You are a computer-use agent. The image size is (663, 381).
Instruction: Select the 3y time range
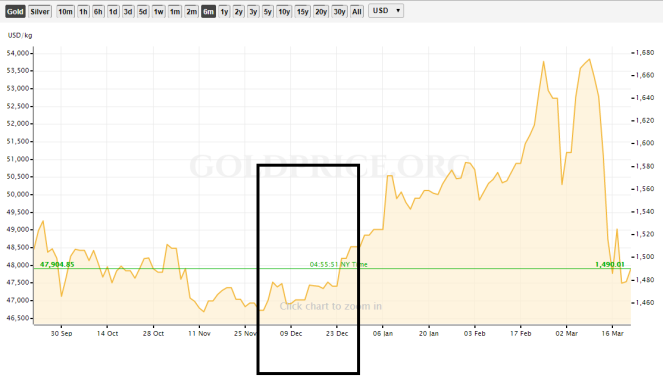(x=253, y=11)
